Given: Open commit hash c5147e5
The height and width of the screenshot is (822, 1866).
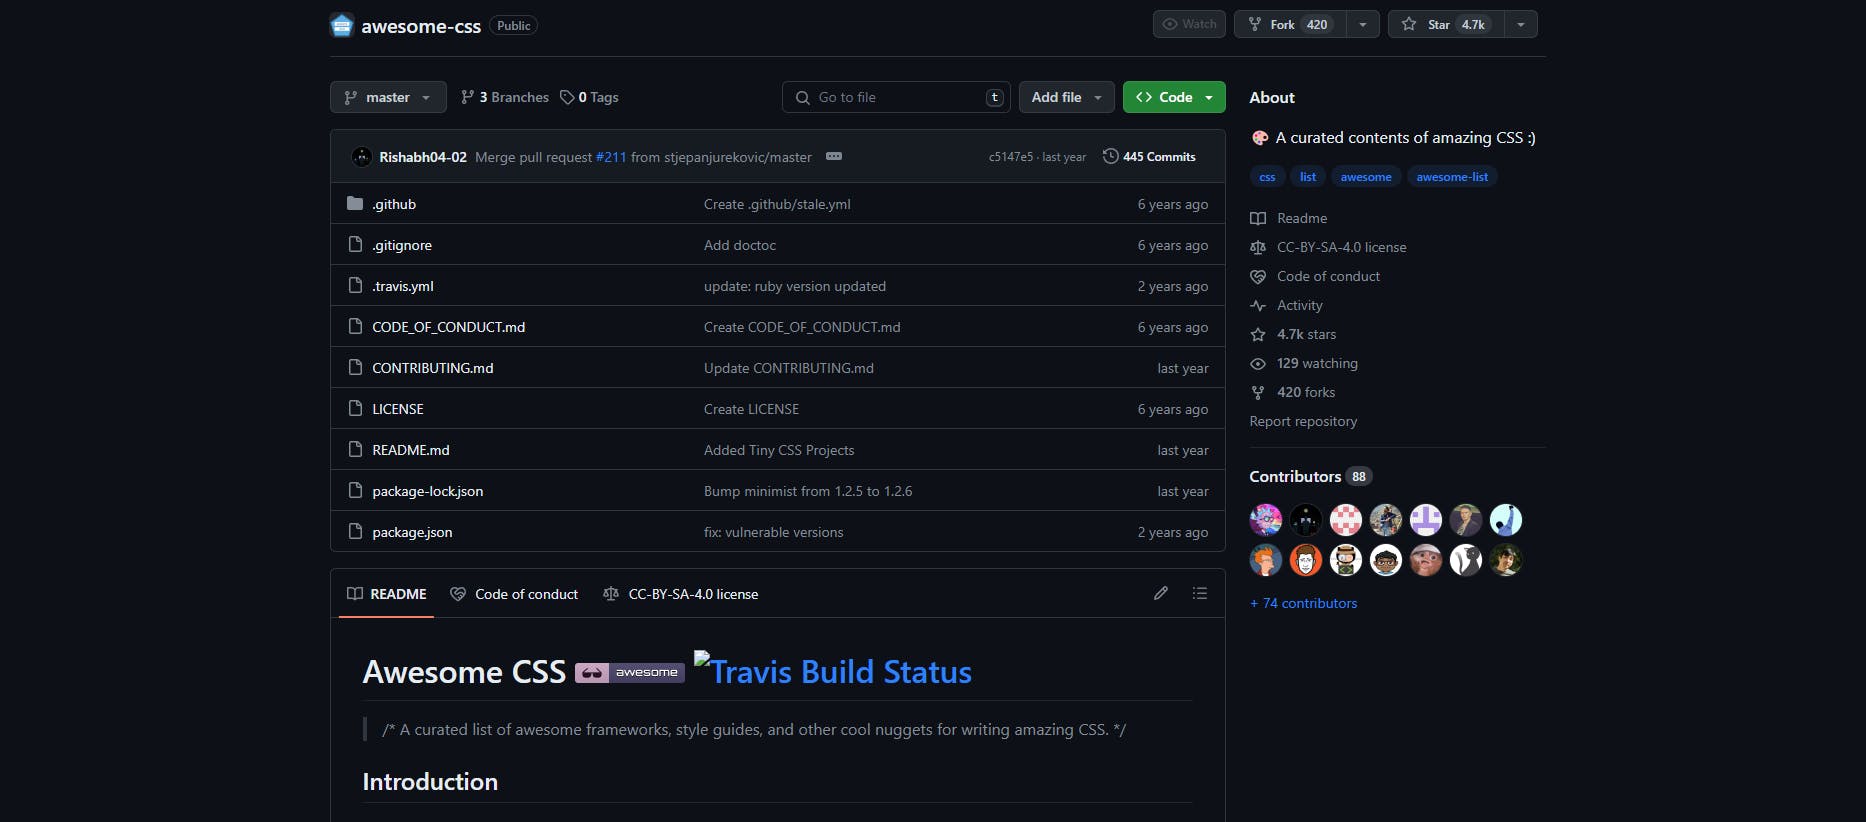Looking at the screenshot, I should coord(1011,157).
